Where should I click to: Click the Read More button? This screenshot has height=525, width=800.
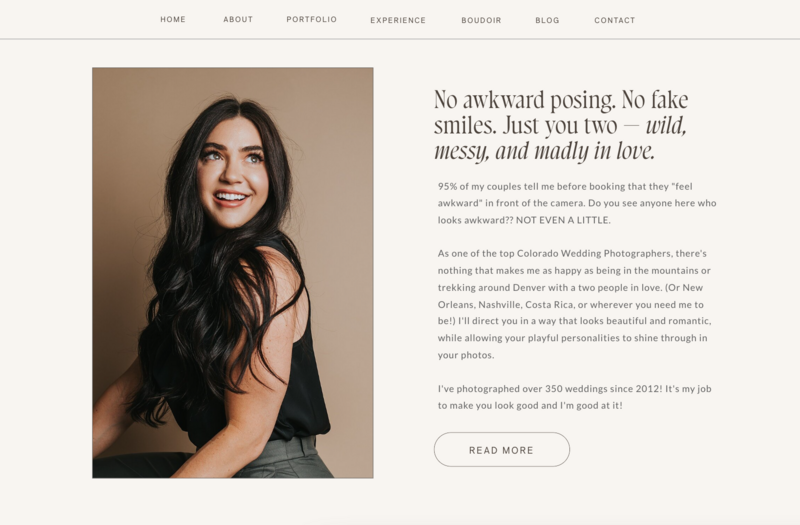pos(502,449)
